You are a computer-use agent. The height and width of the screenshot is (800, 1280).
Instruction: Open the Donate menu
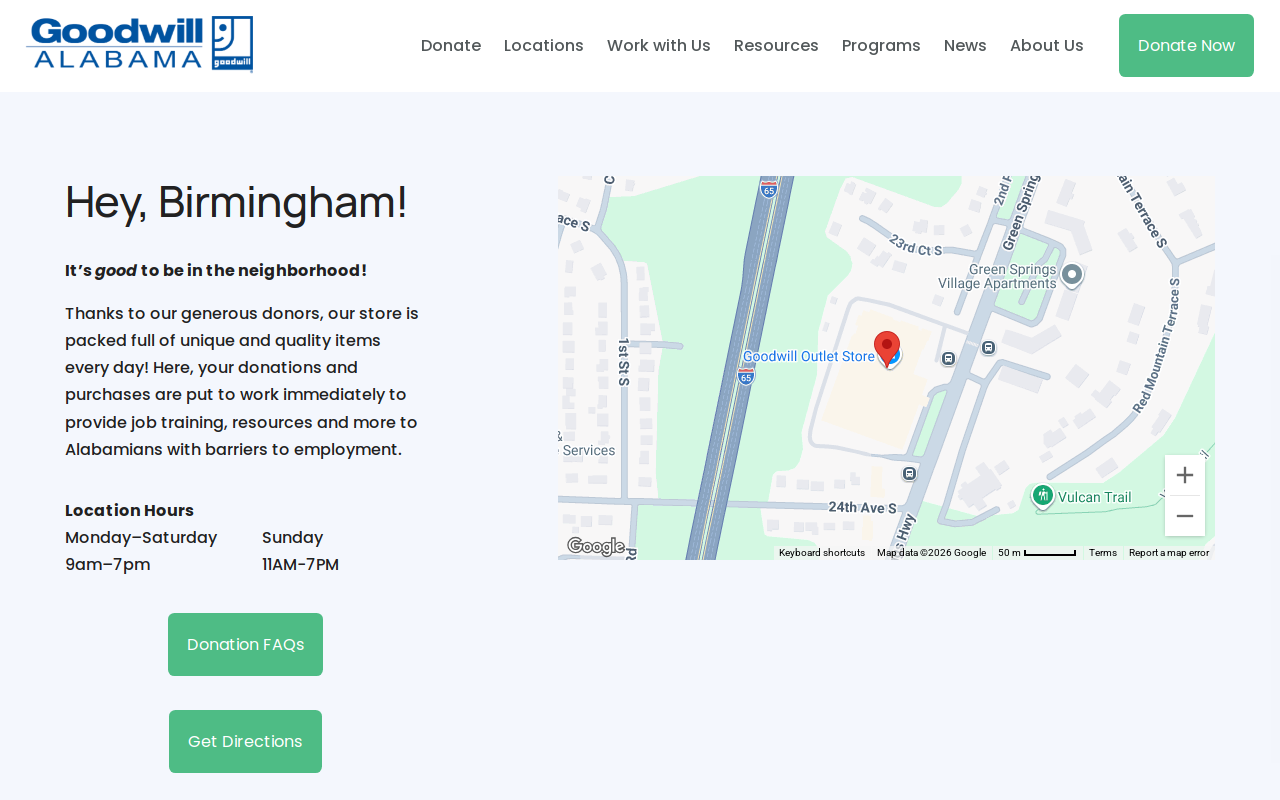pos(451,45)
